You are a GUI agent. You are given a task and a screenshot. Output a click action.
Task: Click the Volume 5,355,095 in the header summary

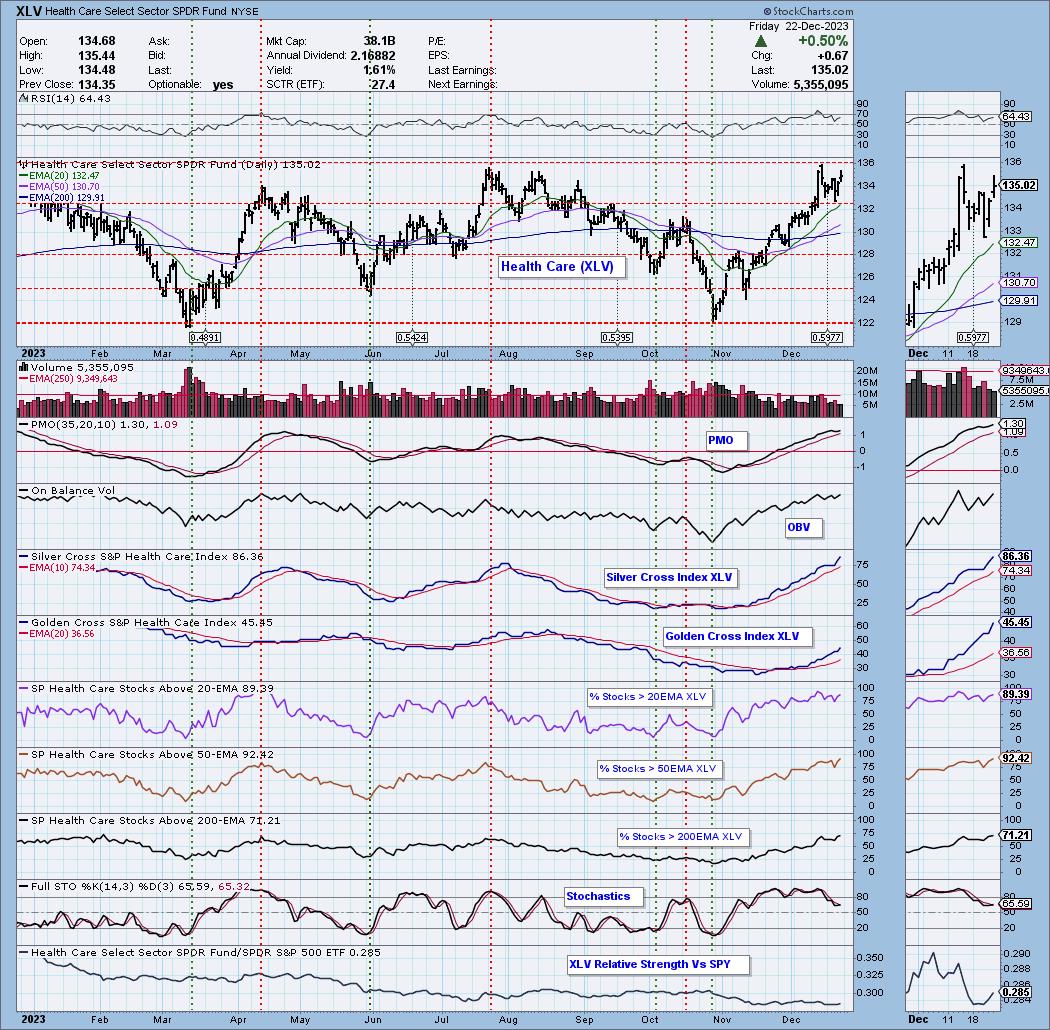tap(800, 85)
